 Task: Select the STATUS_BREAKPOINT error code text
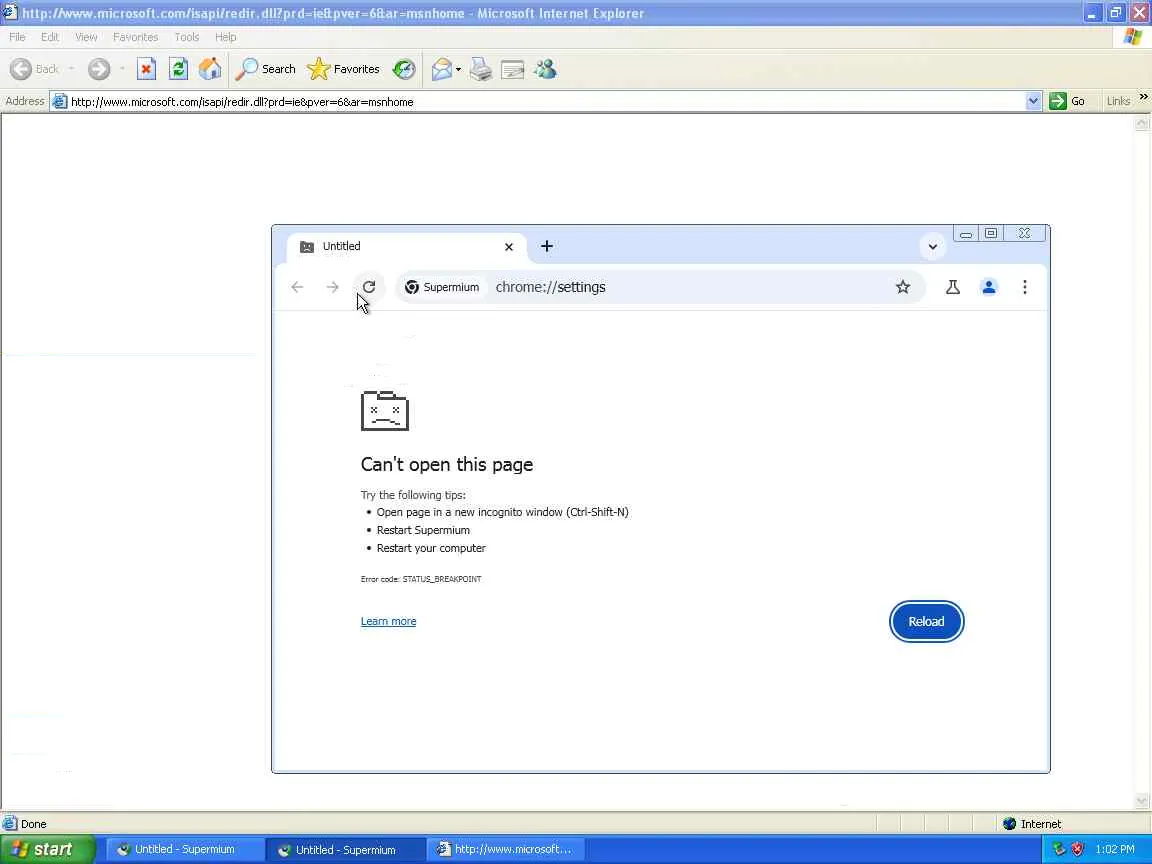point(442,579)
